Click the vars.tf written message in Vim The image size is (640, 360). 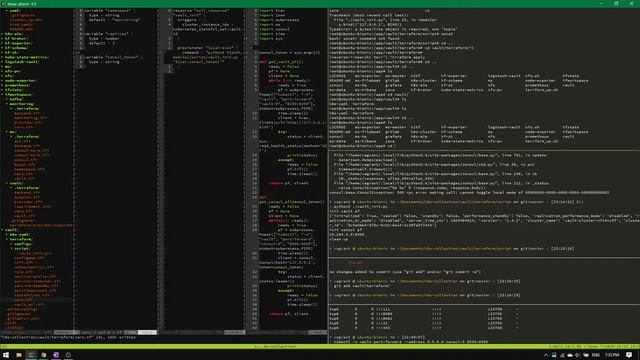coord(68,337)
